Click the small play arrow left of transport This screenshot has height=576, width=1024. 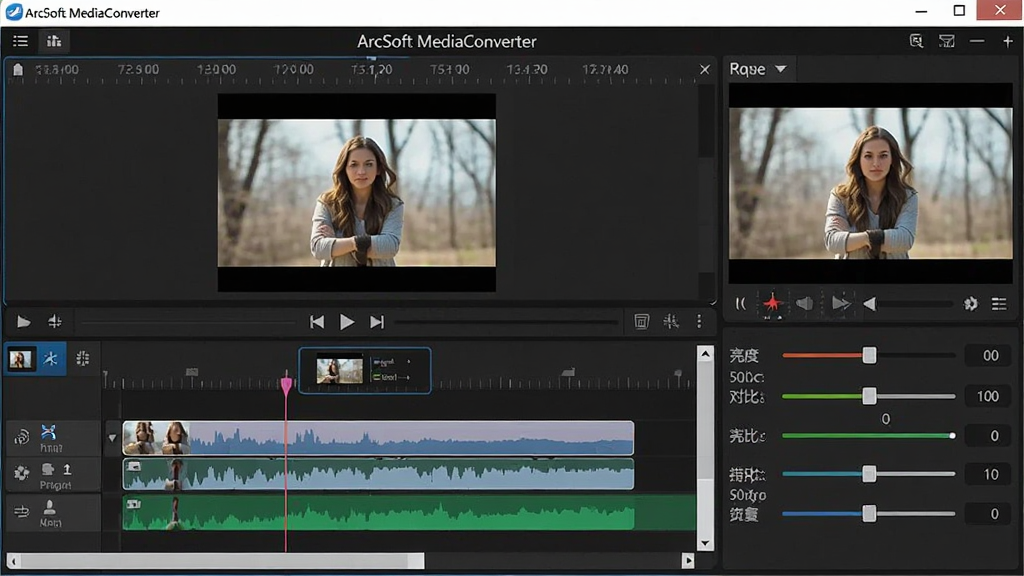(x=24, y=322)
